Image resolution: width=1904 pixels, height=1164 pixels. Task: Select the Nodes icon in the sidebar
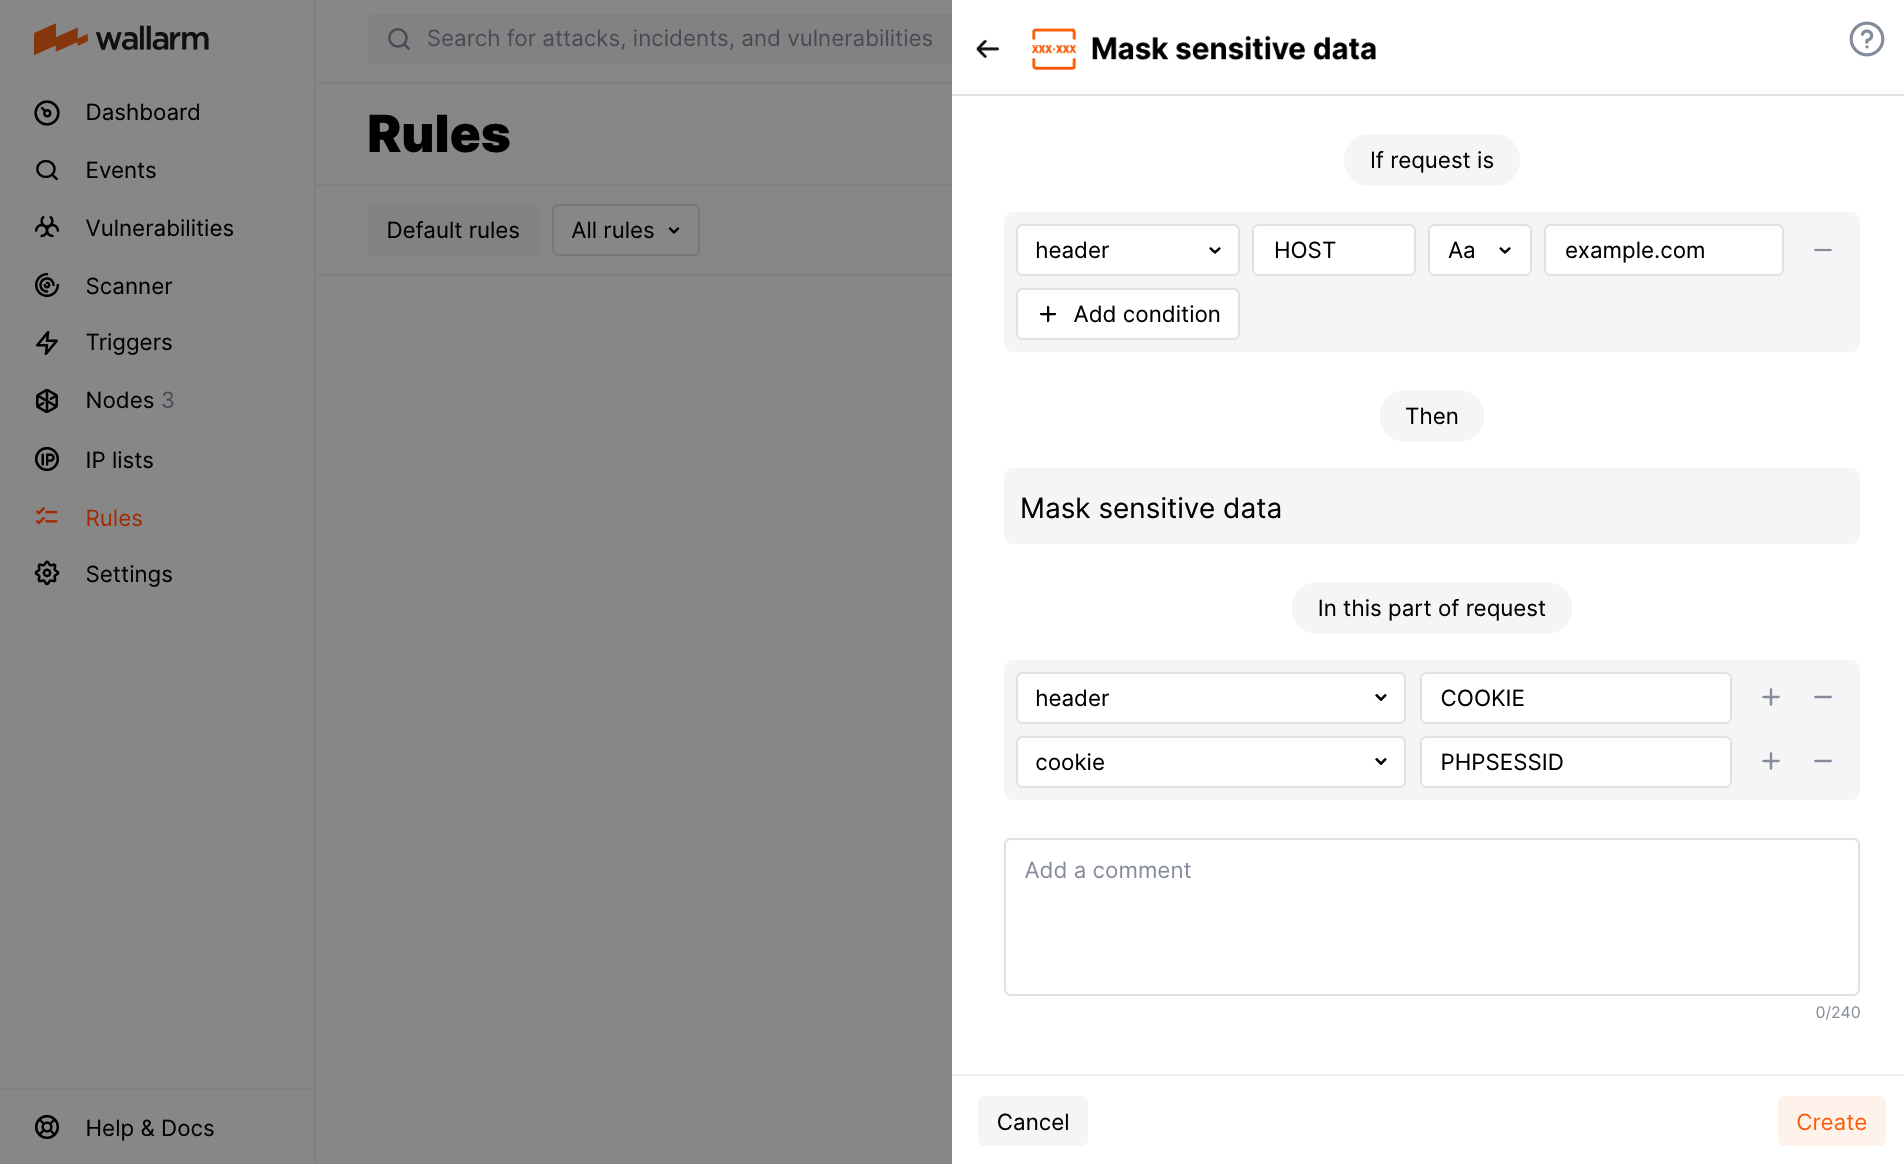click(x=47, y=400)
